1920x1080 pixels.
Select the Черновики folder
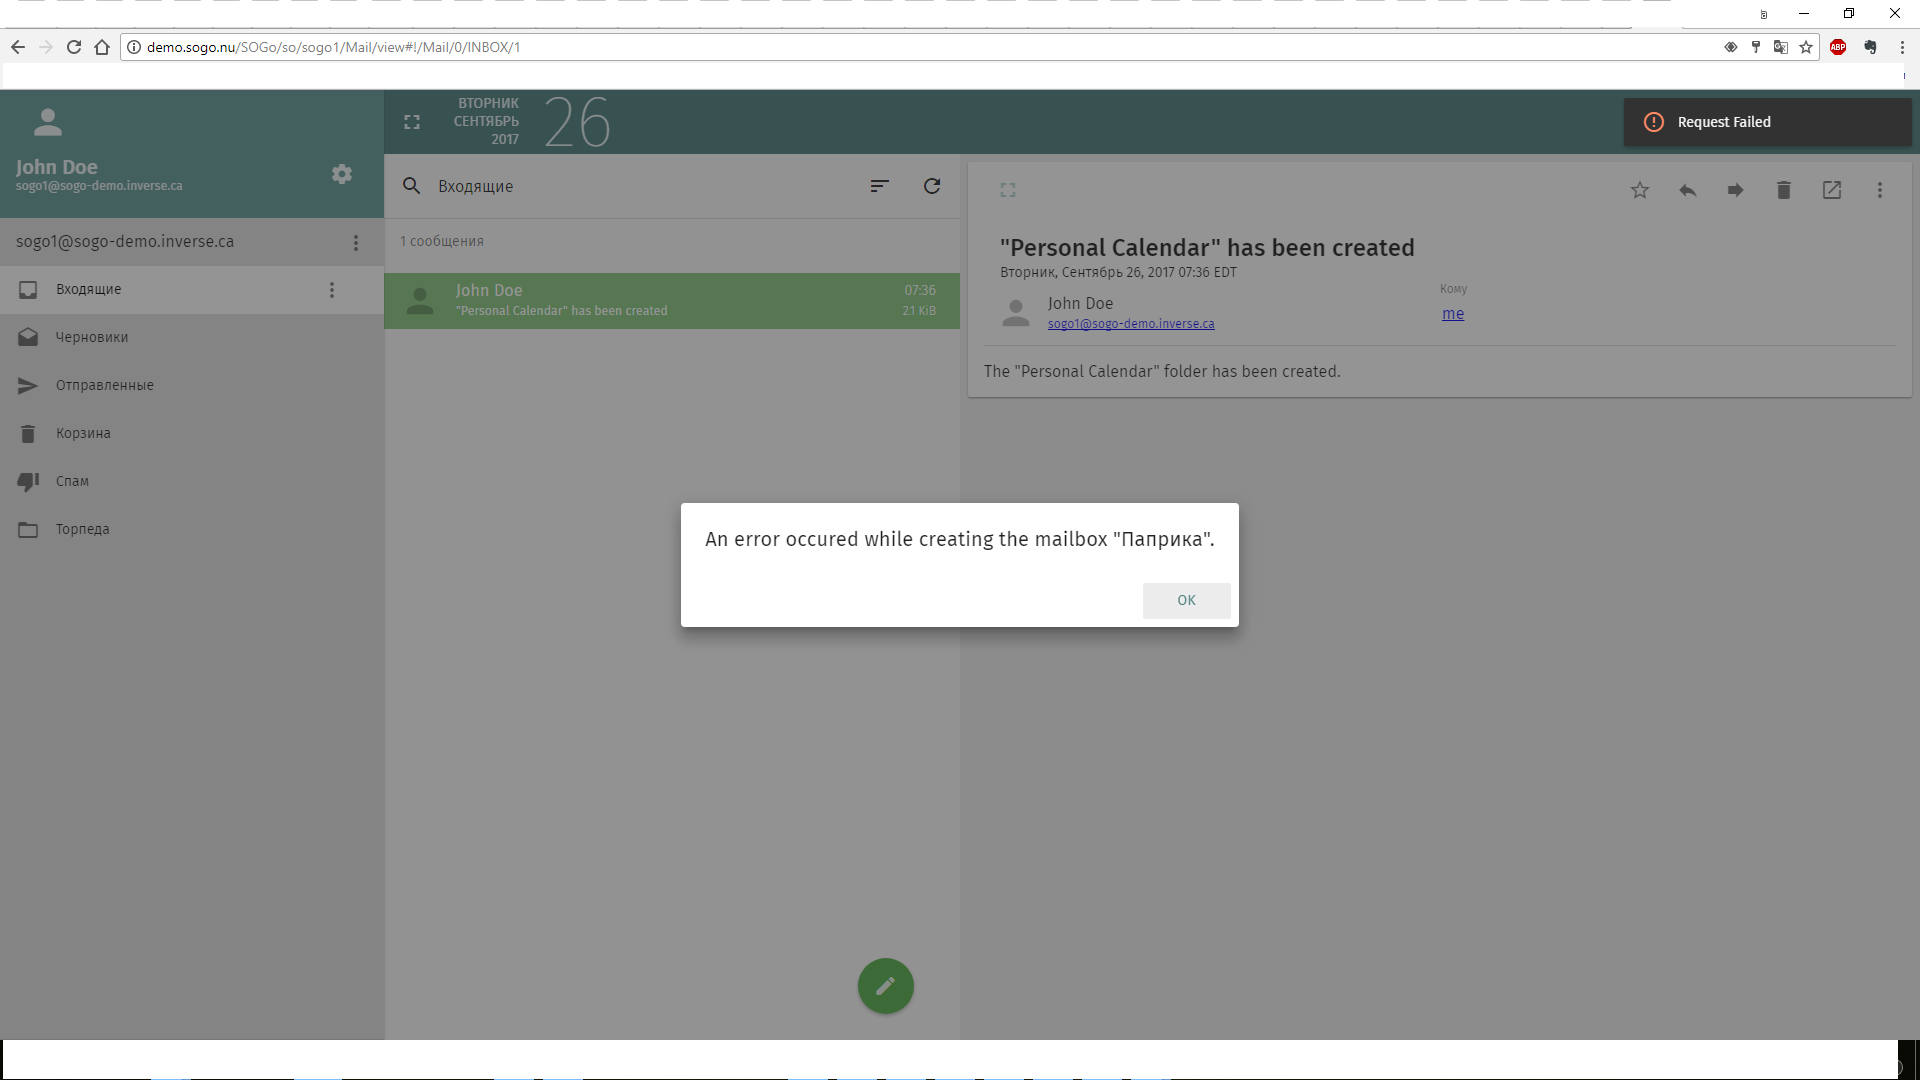tap(92, 337)
